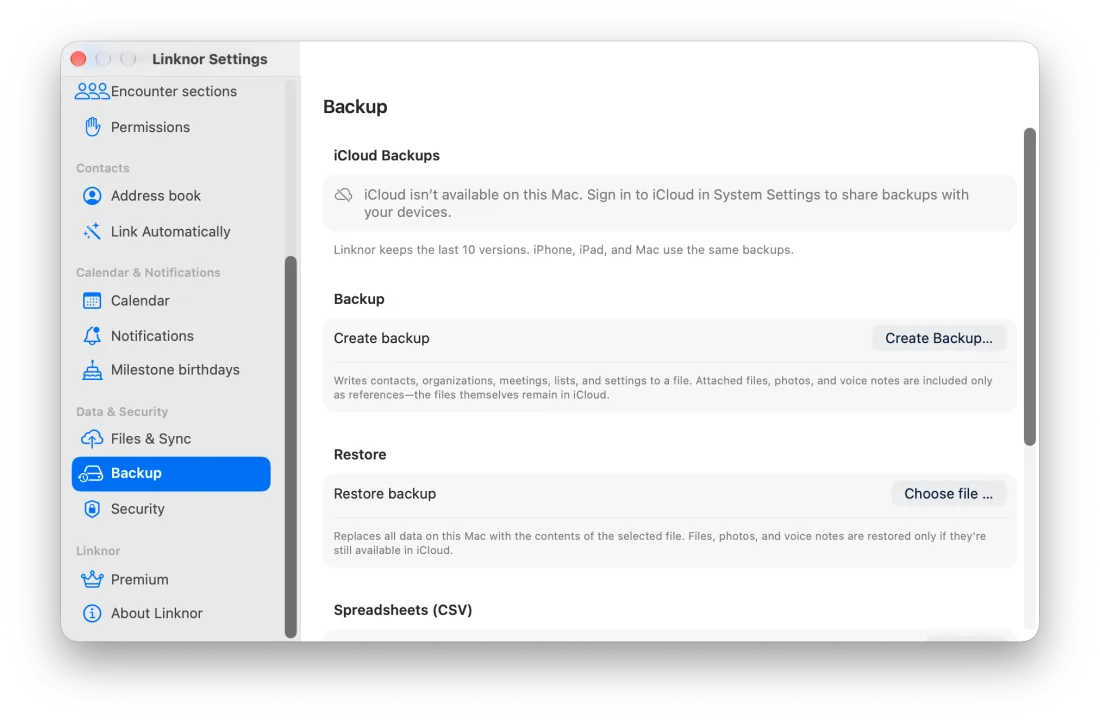This screenshot has height=722, width=1100.
Task: Select Address book in sidebar
Action: tap(171, 196)
